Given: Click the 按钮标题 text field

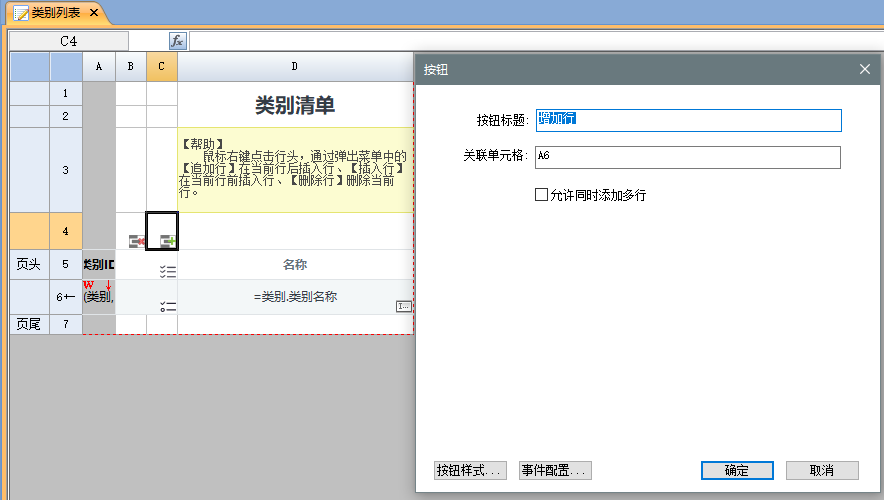Looking at the screenshot, I should click(x=688, y=120).
